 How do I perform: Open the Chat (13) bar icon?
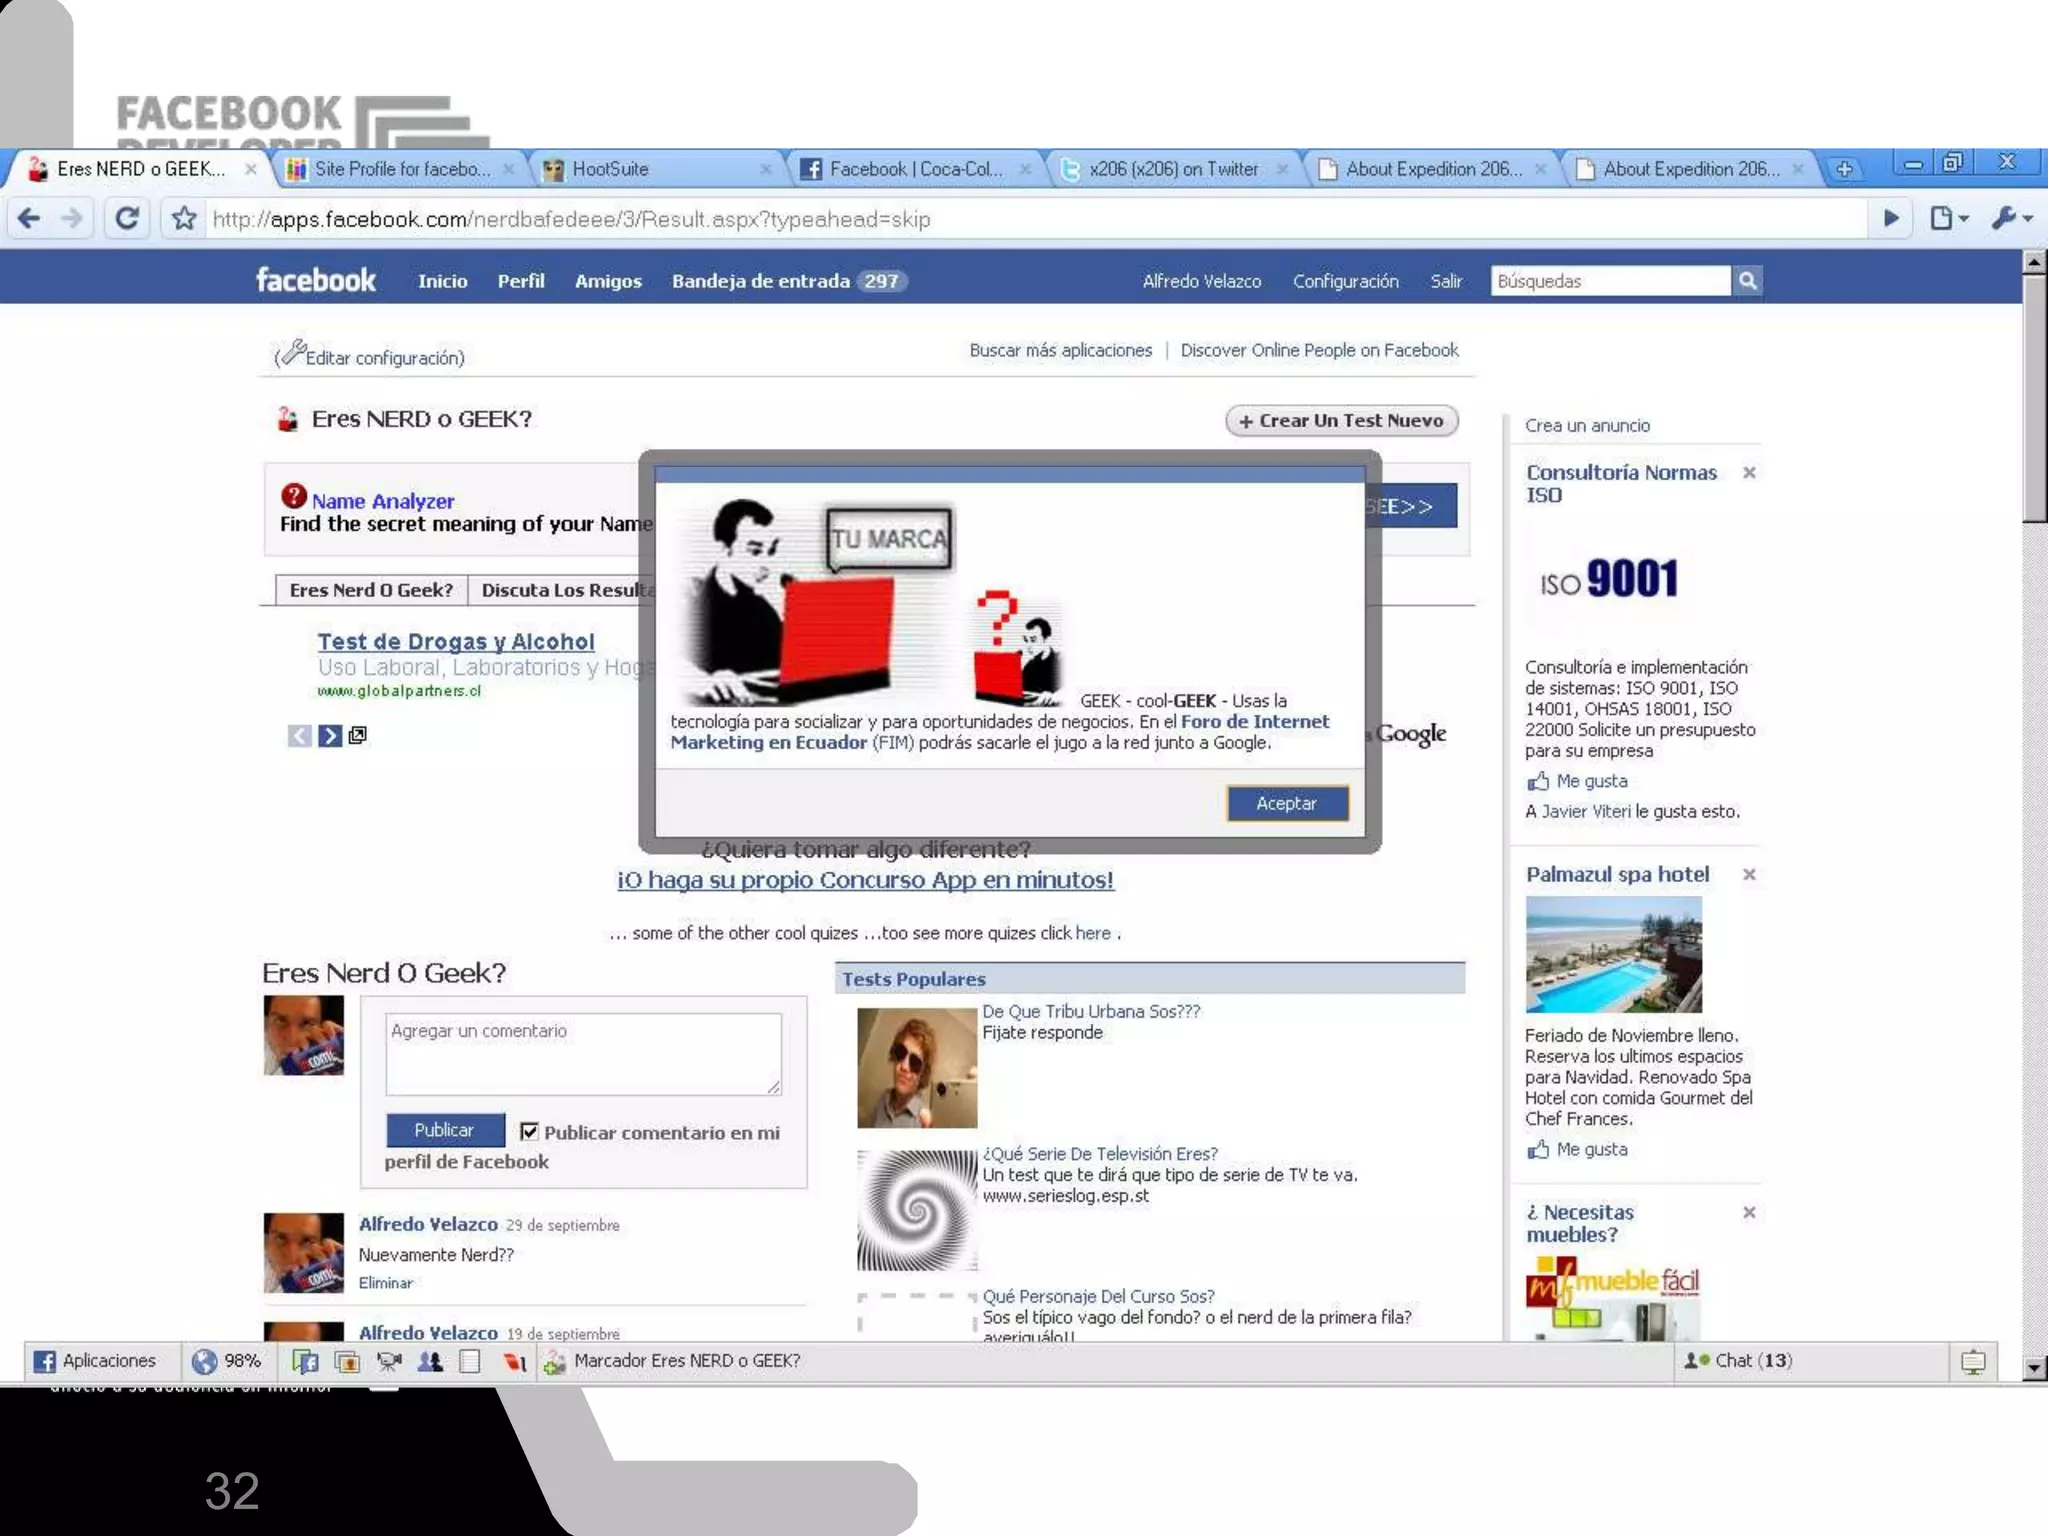click(1738, 1360)
